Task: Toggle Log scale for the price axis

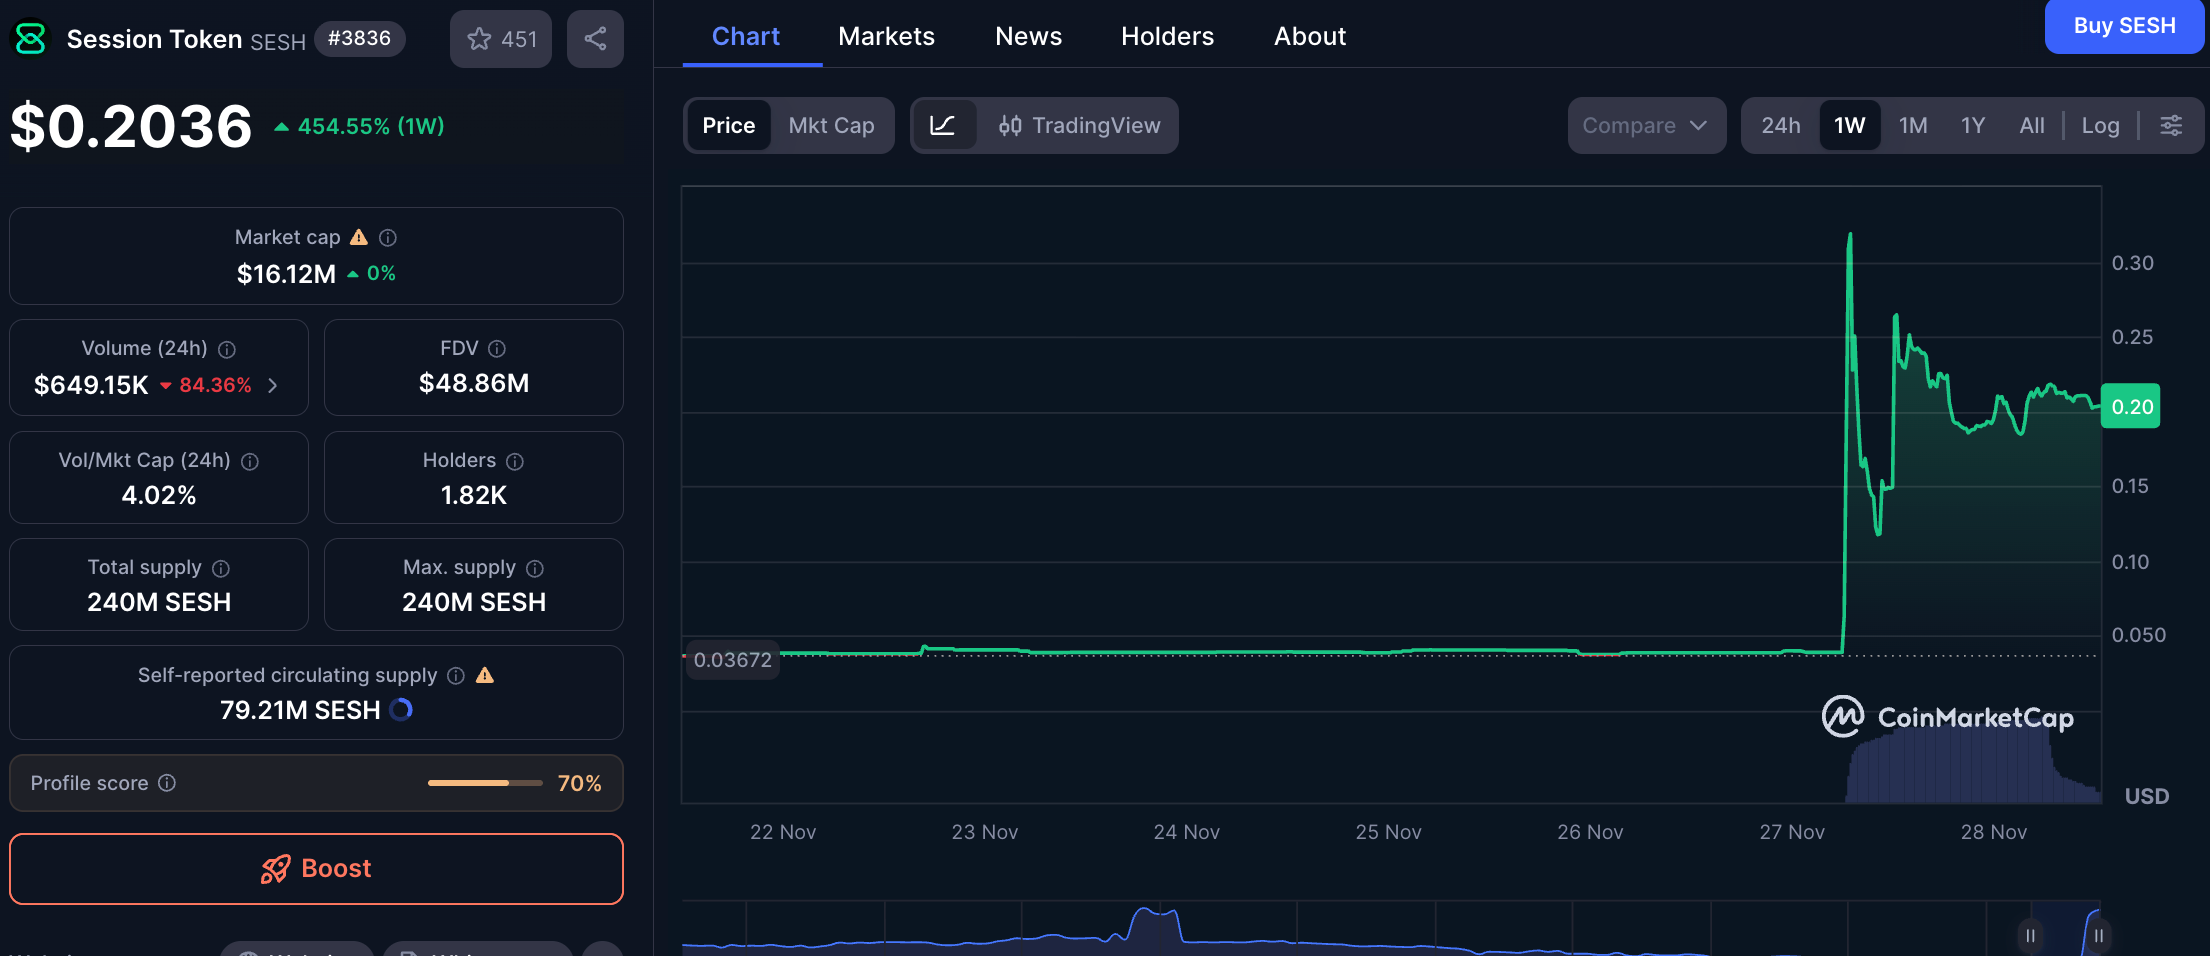Action: pos(2100,125)
